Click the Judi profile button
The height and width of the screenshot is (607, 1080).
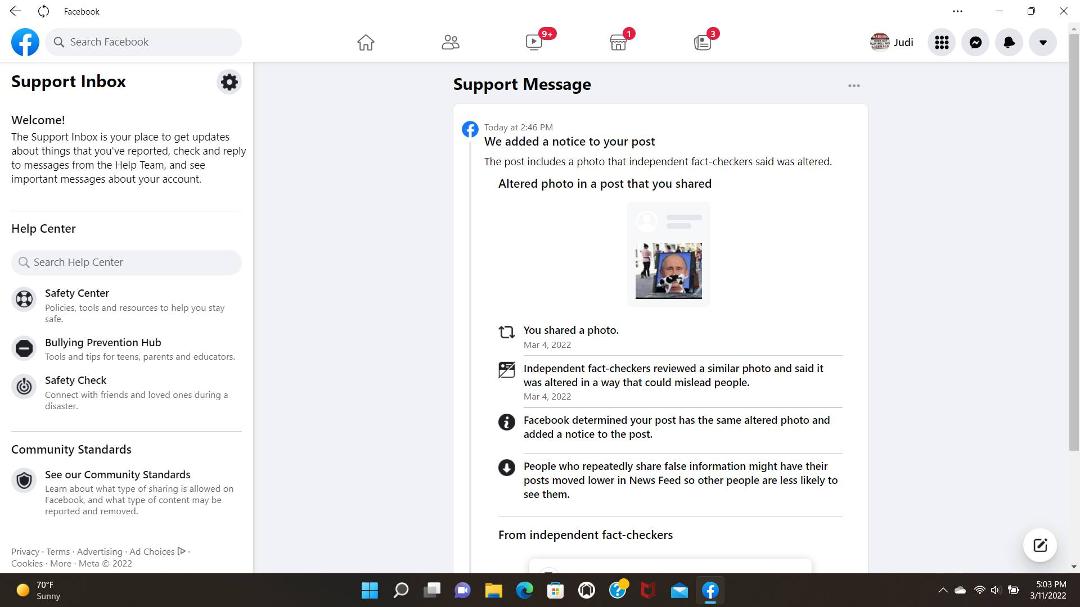[x=892, y=42]
